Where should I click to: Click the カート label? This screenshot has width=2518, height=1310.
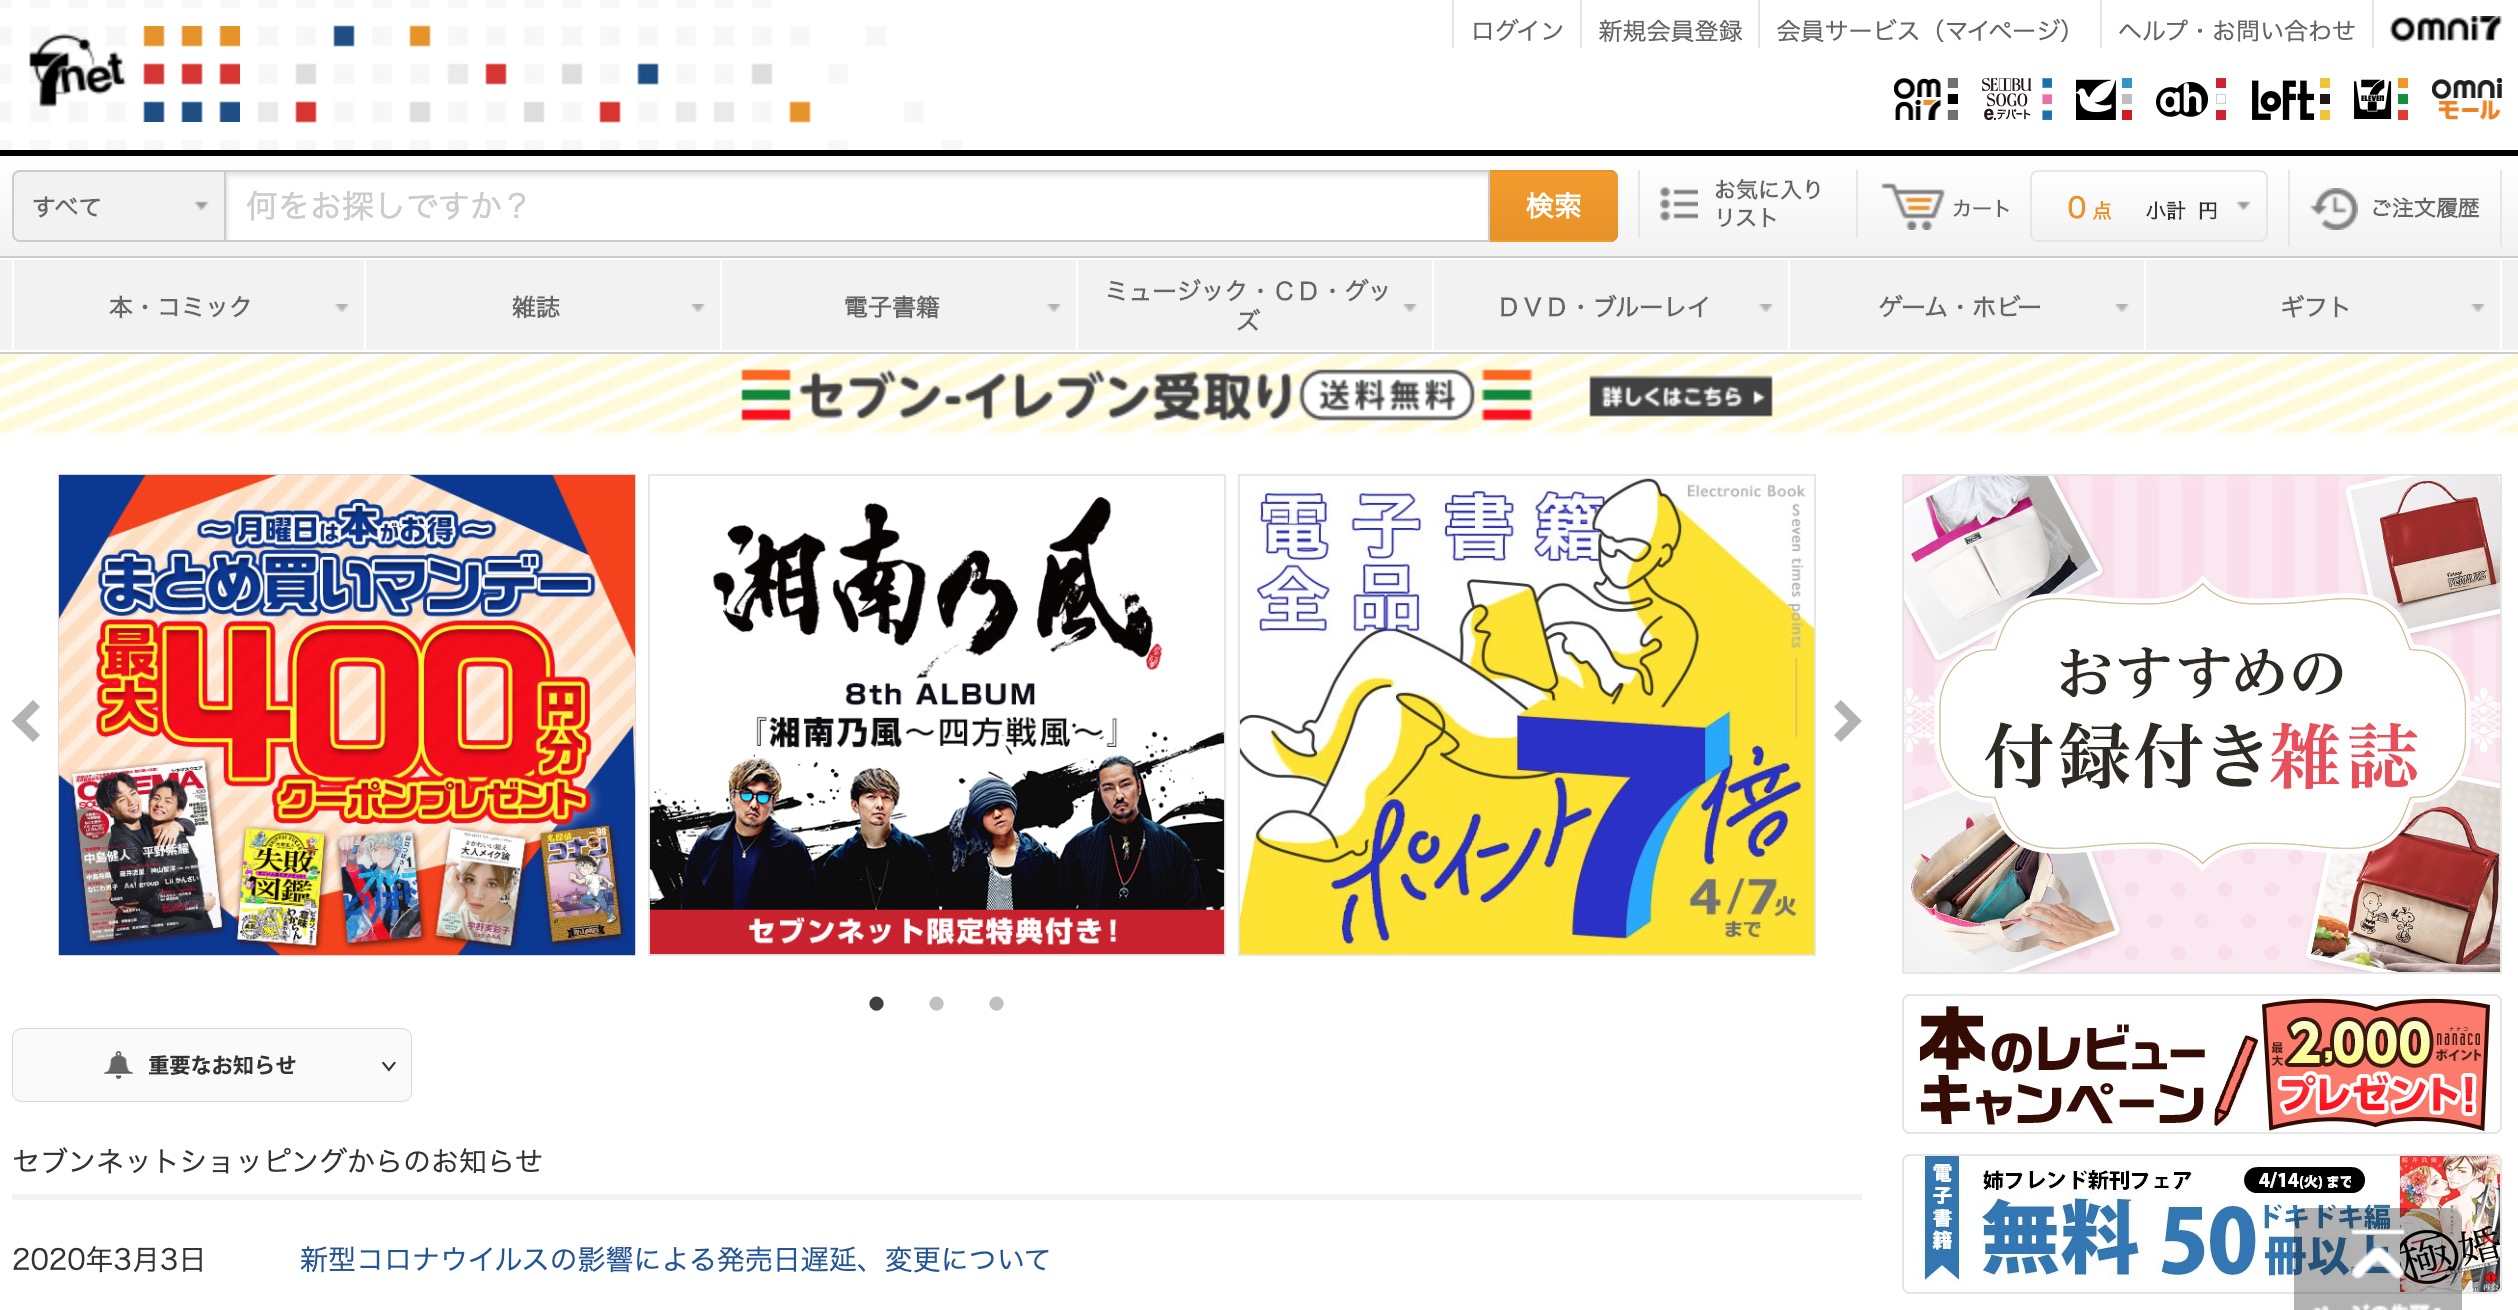coord(1980,208)
